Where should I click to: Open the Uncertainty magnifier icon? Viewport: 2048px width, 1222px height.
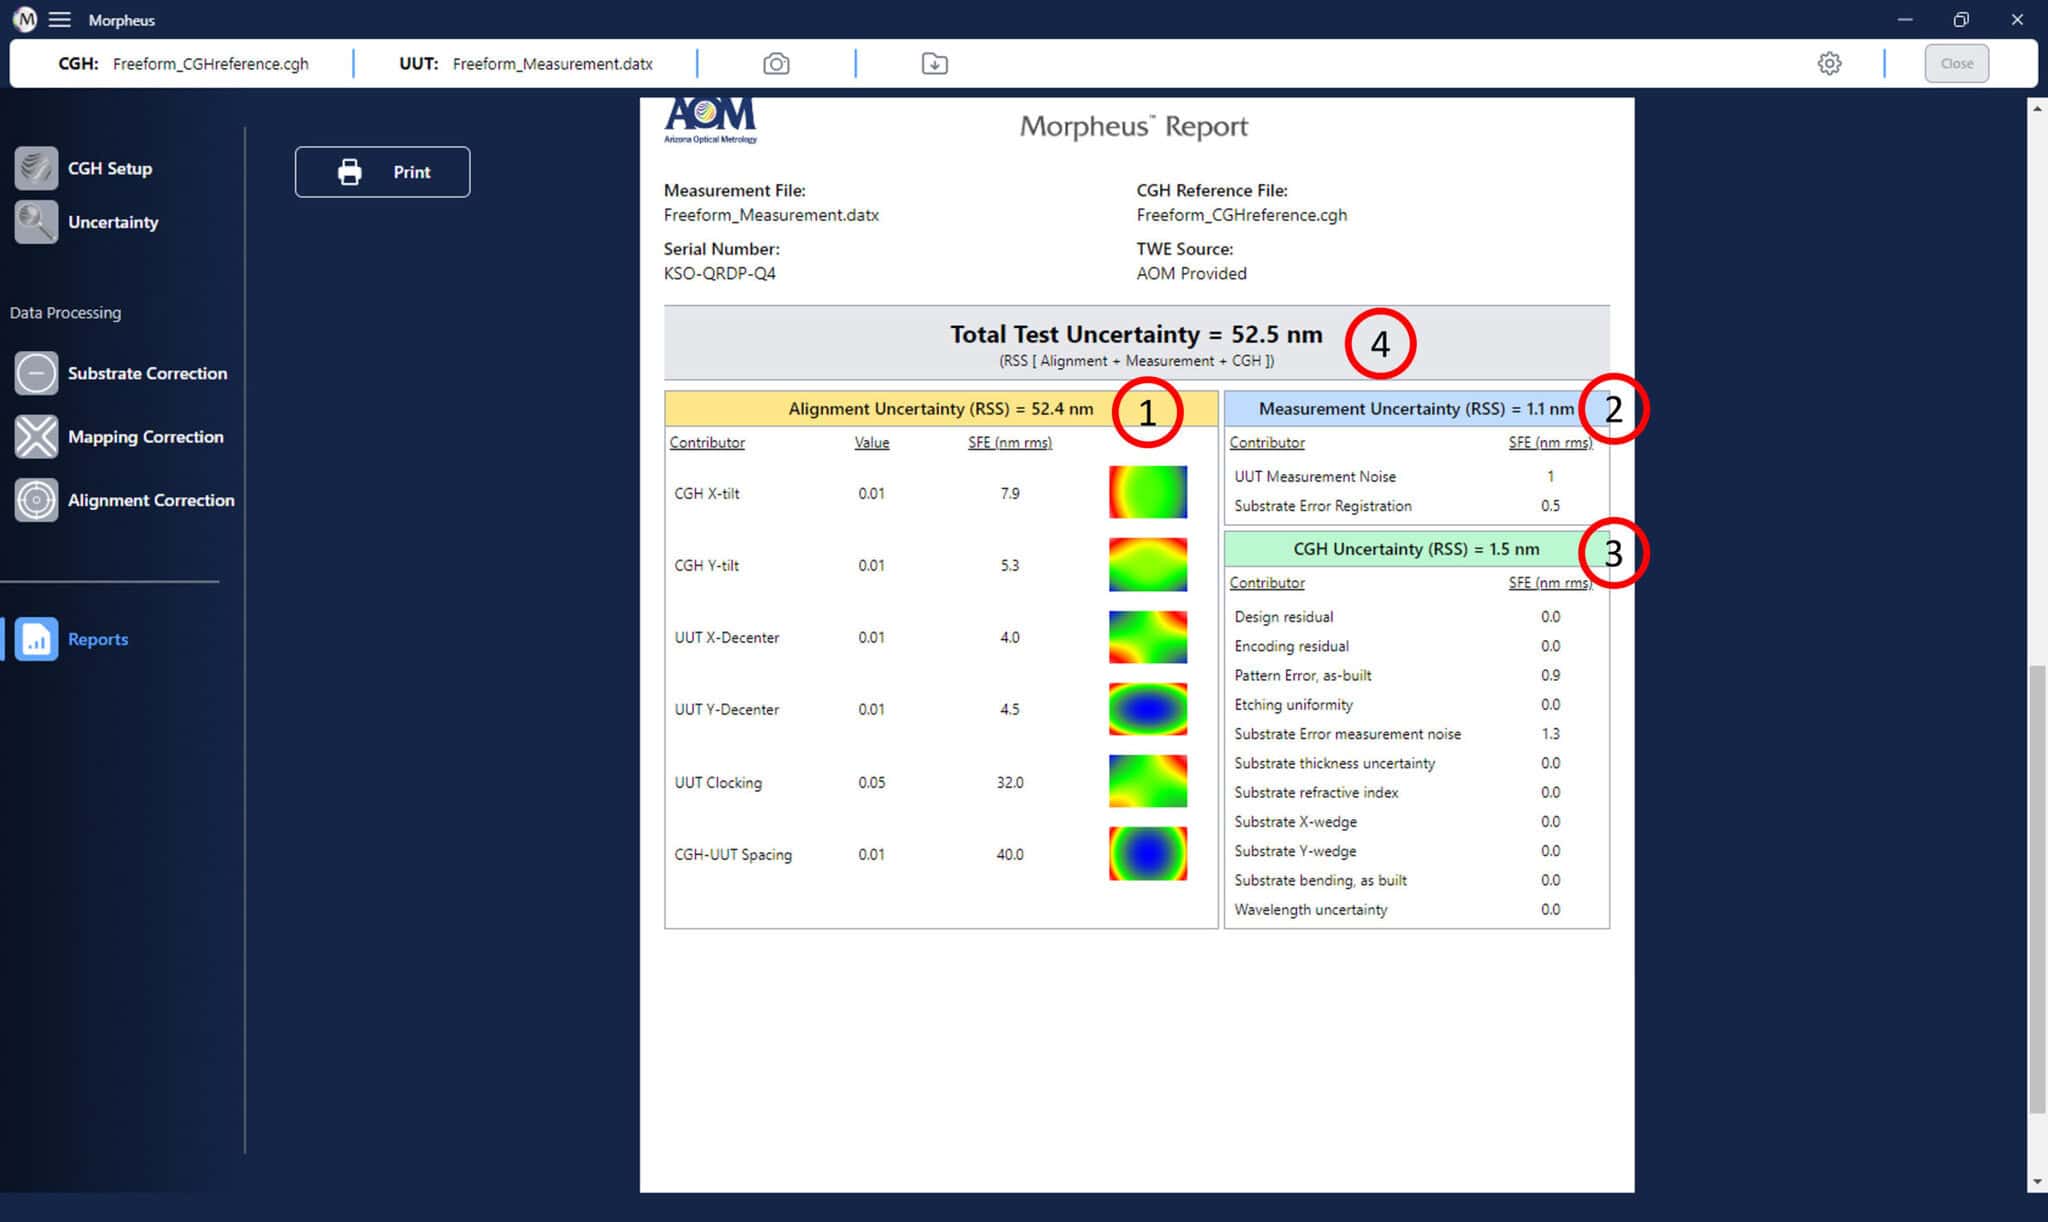[36, 222]
